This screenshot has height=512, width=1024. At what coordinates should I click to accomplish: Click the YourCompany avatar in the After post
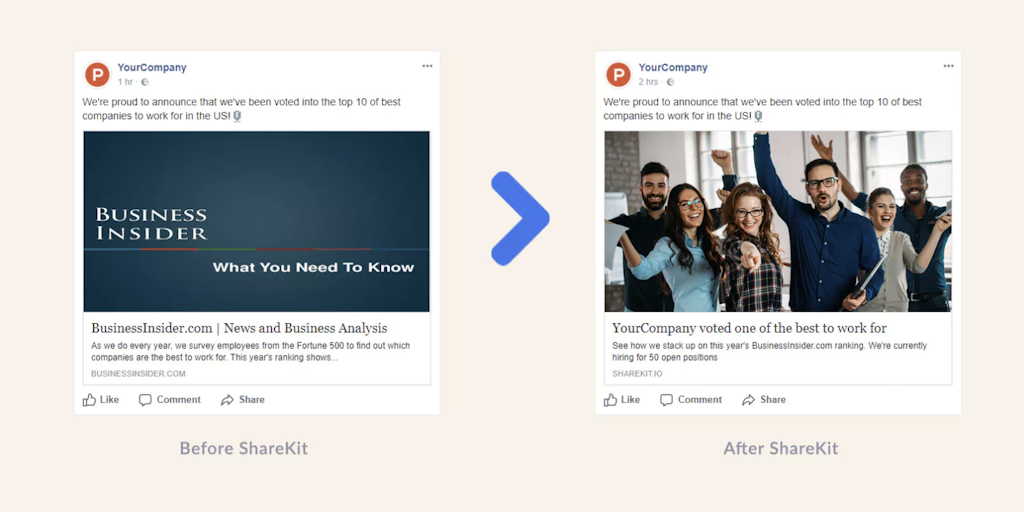pyautogui.click(x=618, y=74)
